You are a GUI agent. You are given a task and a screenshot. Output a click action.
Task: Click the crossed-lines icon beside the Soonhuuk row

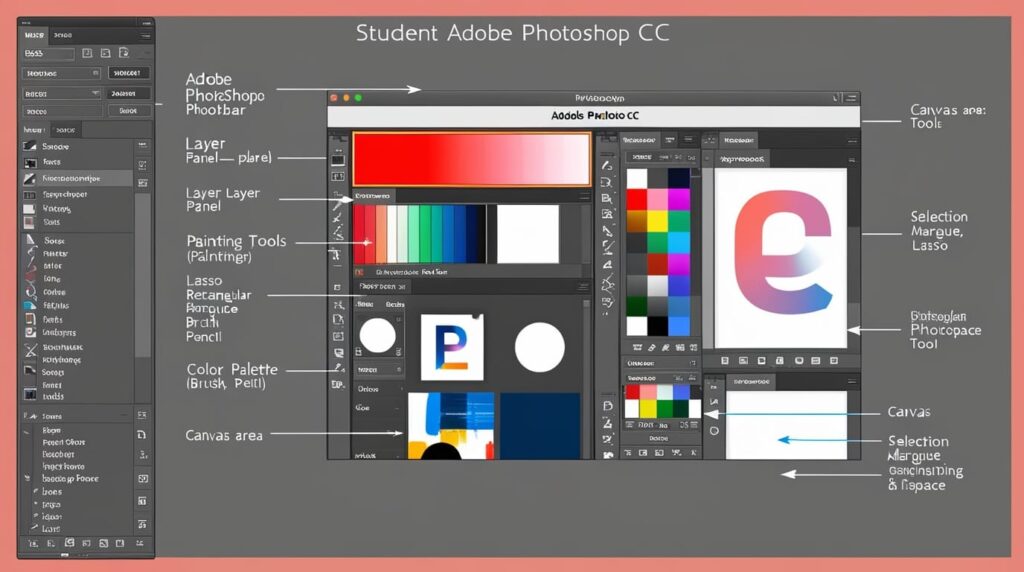pos(30,349)
